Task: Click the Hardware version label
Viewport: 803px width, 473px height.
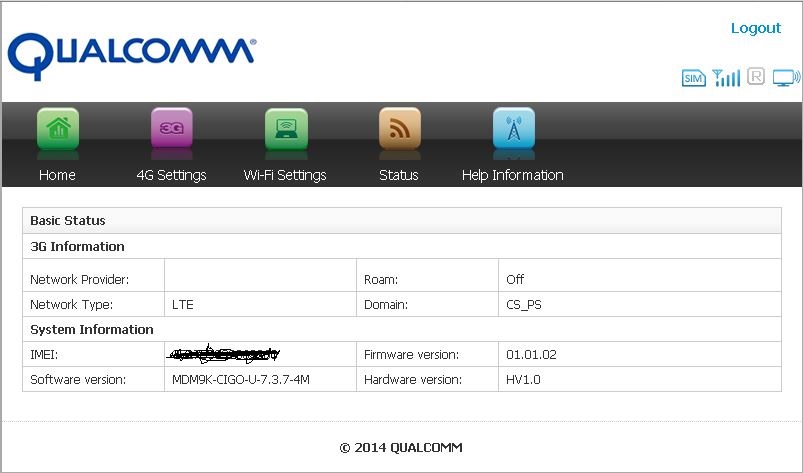Action: (x=413, y=380)
